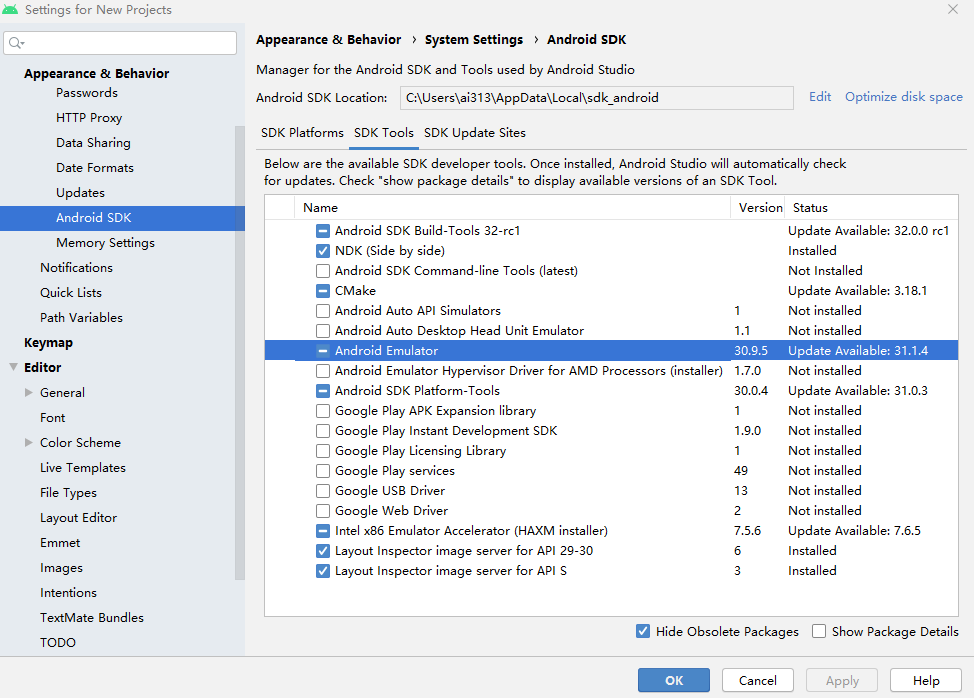Switch to SDK Platforms tab
Screen dimensions: 974x698
pos(302,133)
